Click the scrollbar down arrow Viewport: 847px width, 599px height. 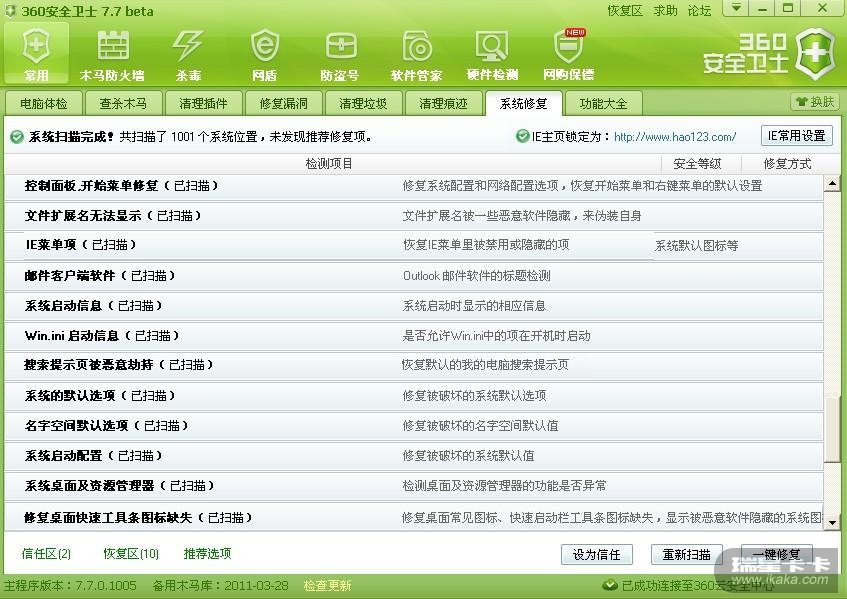832,522
